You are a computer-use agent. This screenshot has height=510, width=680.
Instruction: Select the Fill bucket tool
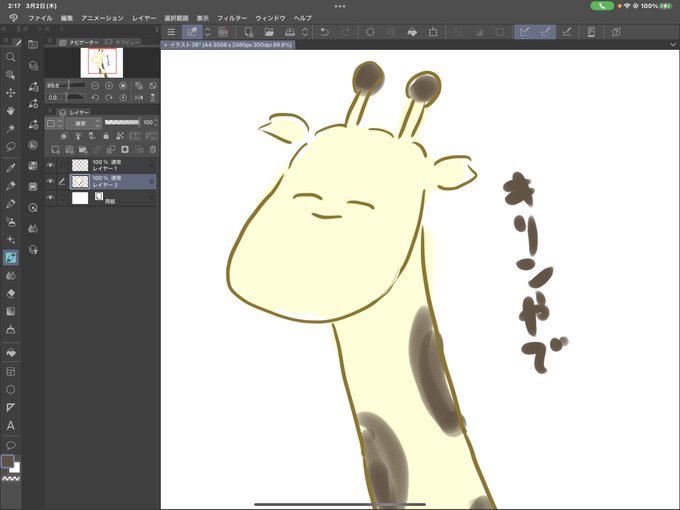[11, 353]
